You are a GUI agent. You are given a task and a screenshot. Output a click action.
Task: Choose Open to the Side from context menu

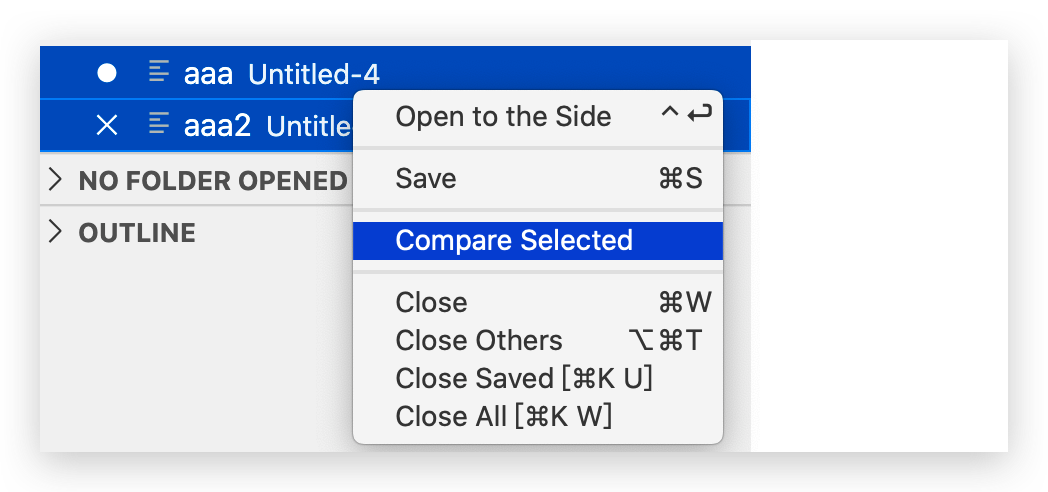pos(503,117)
